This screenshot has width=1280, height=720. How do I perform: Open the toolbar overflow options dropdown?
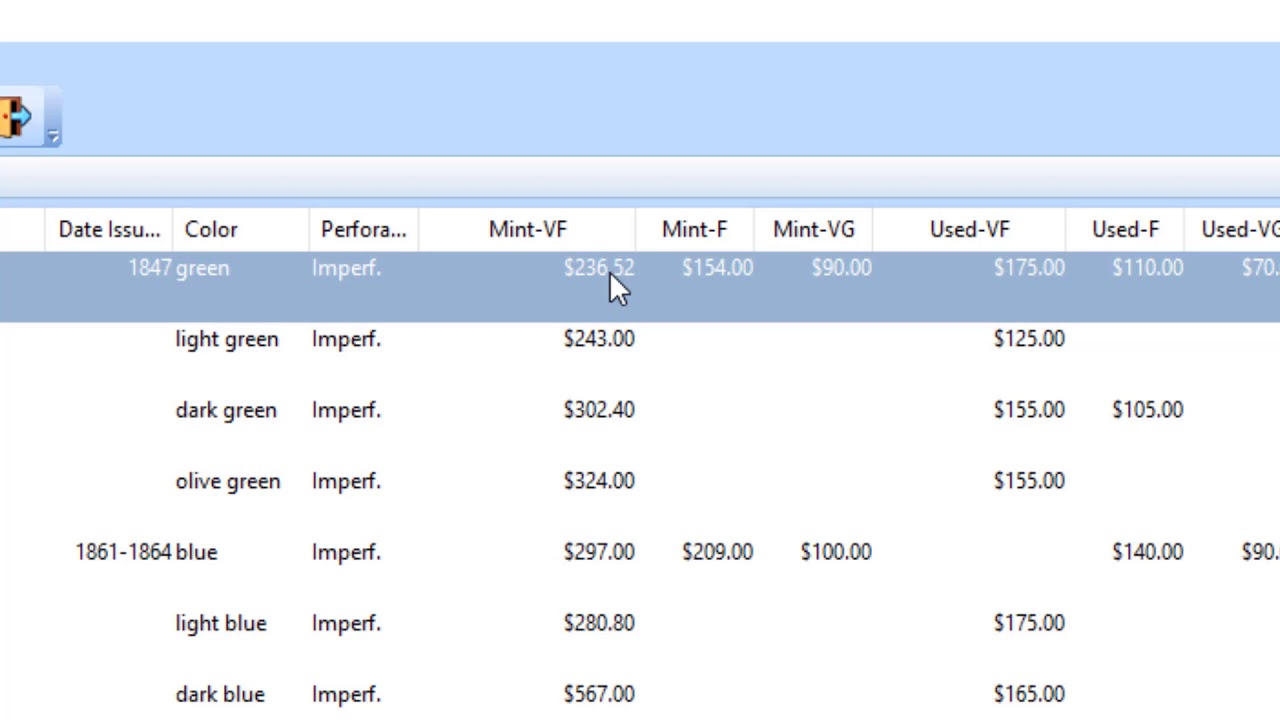pyautogui.click(x=53, y=137)
